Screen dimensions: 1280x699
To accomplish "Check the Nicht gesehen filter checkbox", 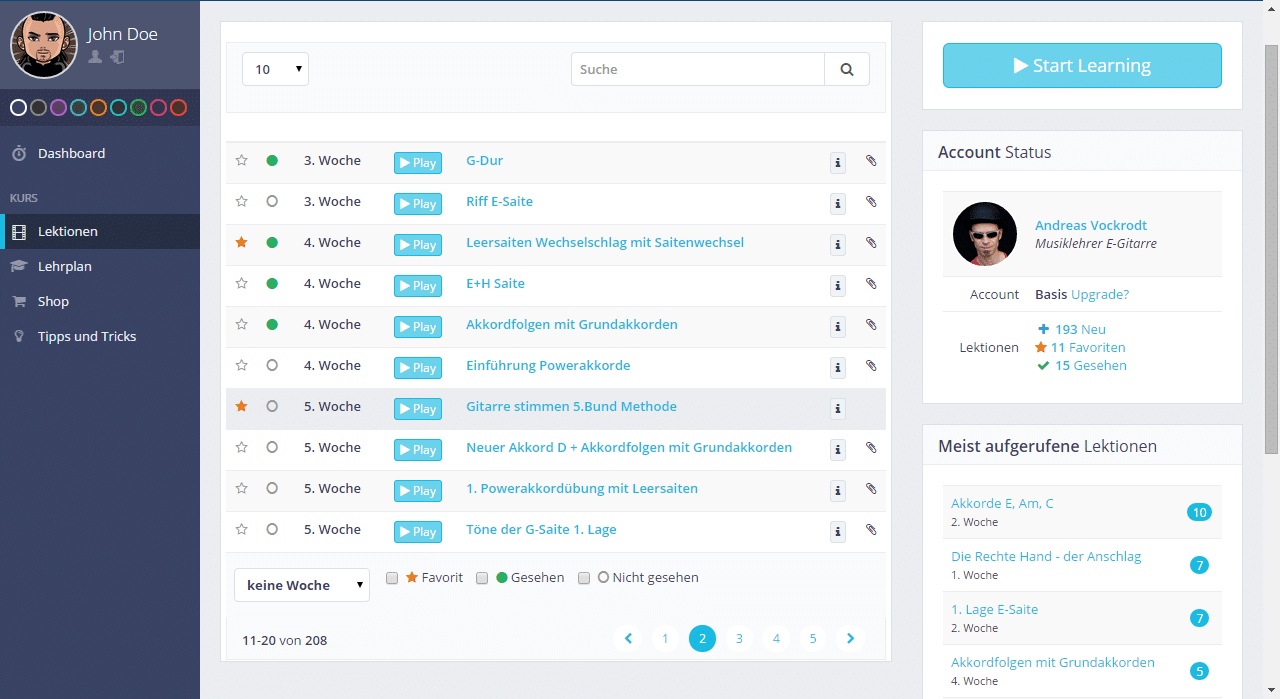I will [584, 578].
